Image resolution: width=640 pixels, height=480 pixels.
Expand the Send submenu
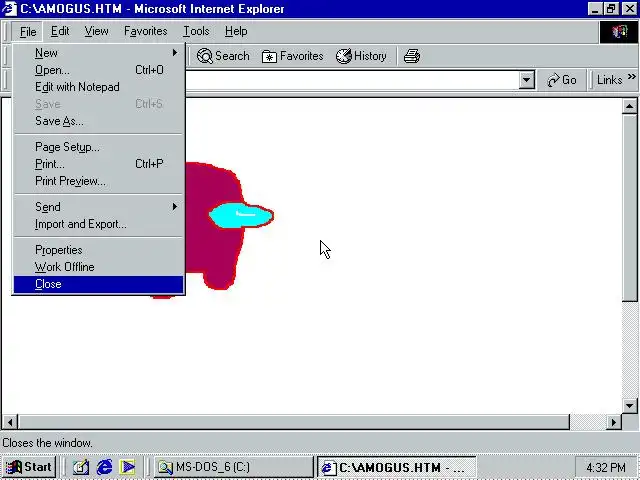98,207
